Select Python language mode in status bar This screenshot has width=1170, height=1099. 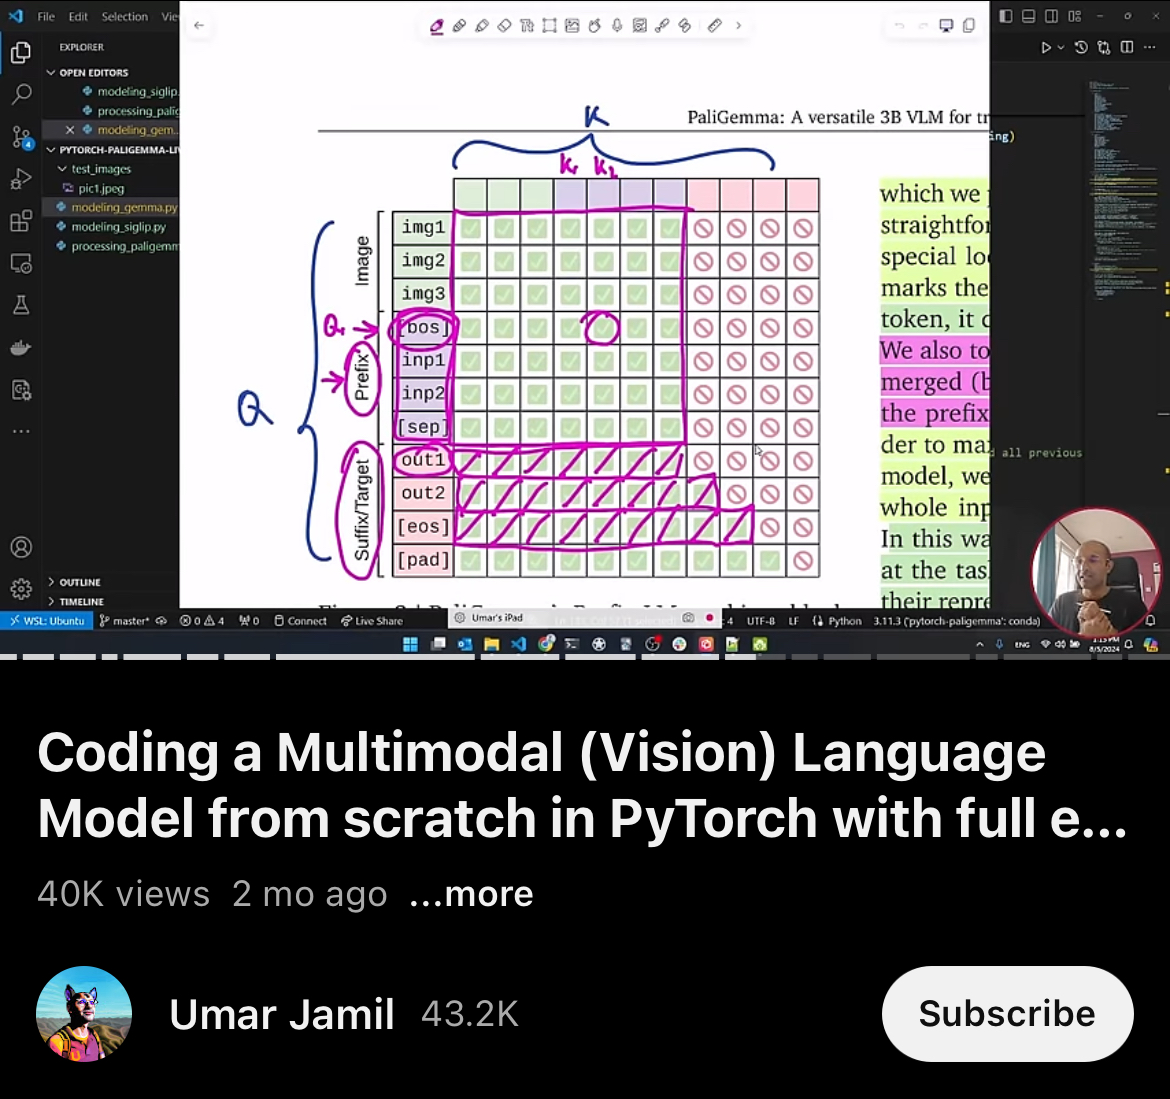click(x=844, y=621)
